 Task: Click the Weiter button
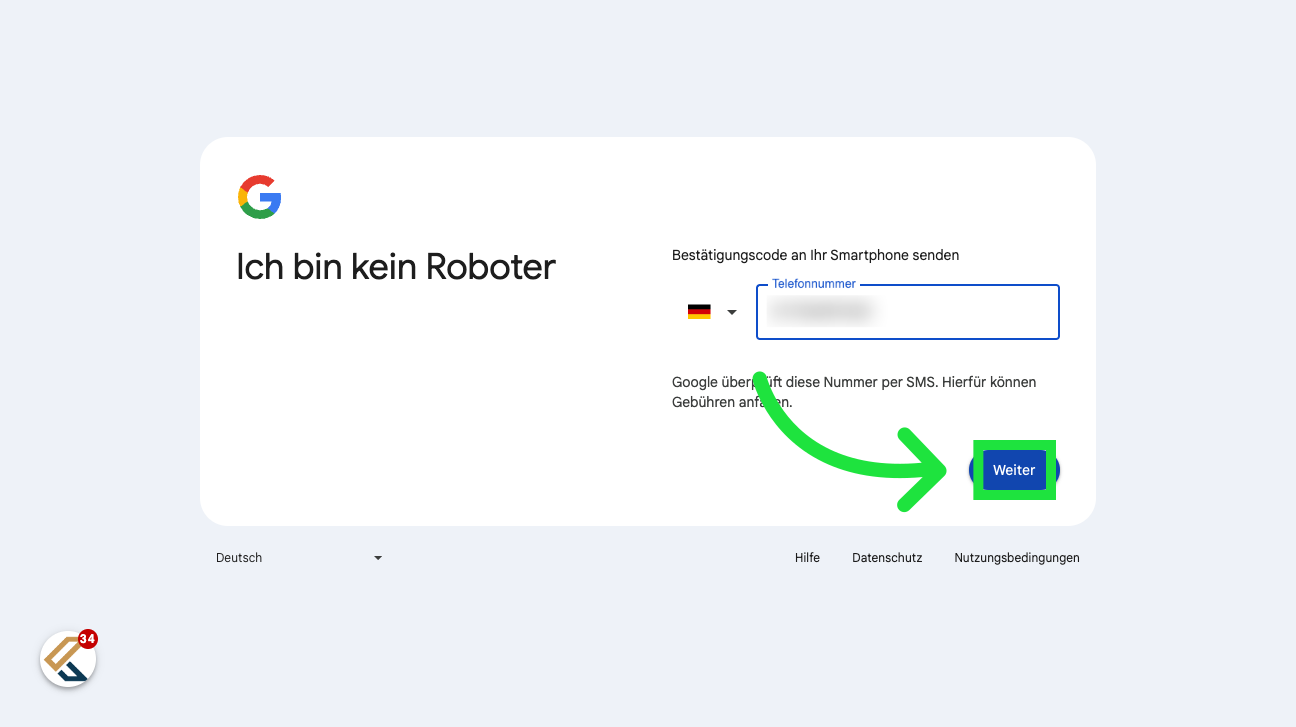(x=1014, y=470)
